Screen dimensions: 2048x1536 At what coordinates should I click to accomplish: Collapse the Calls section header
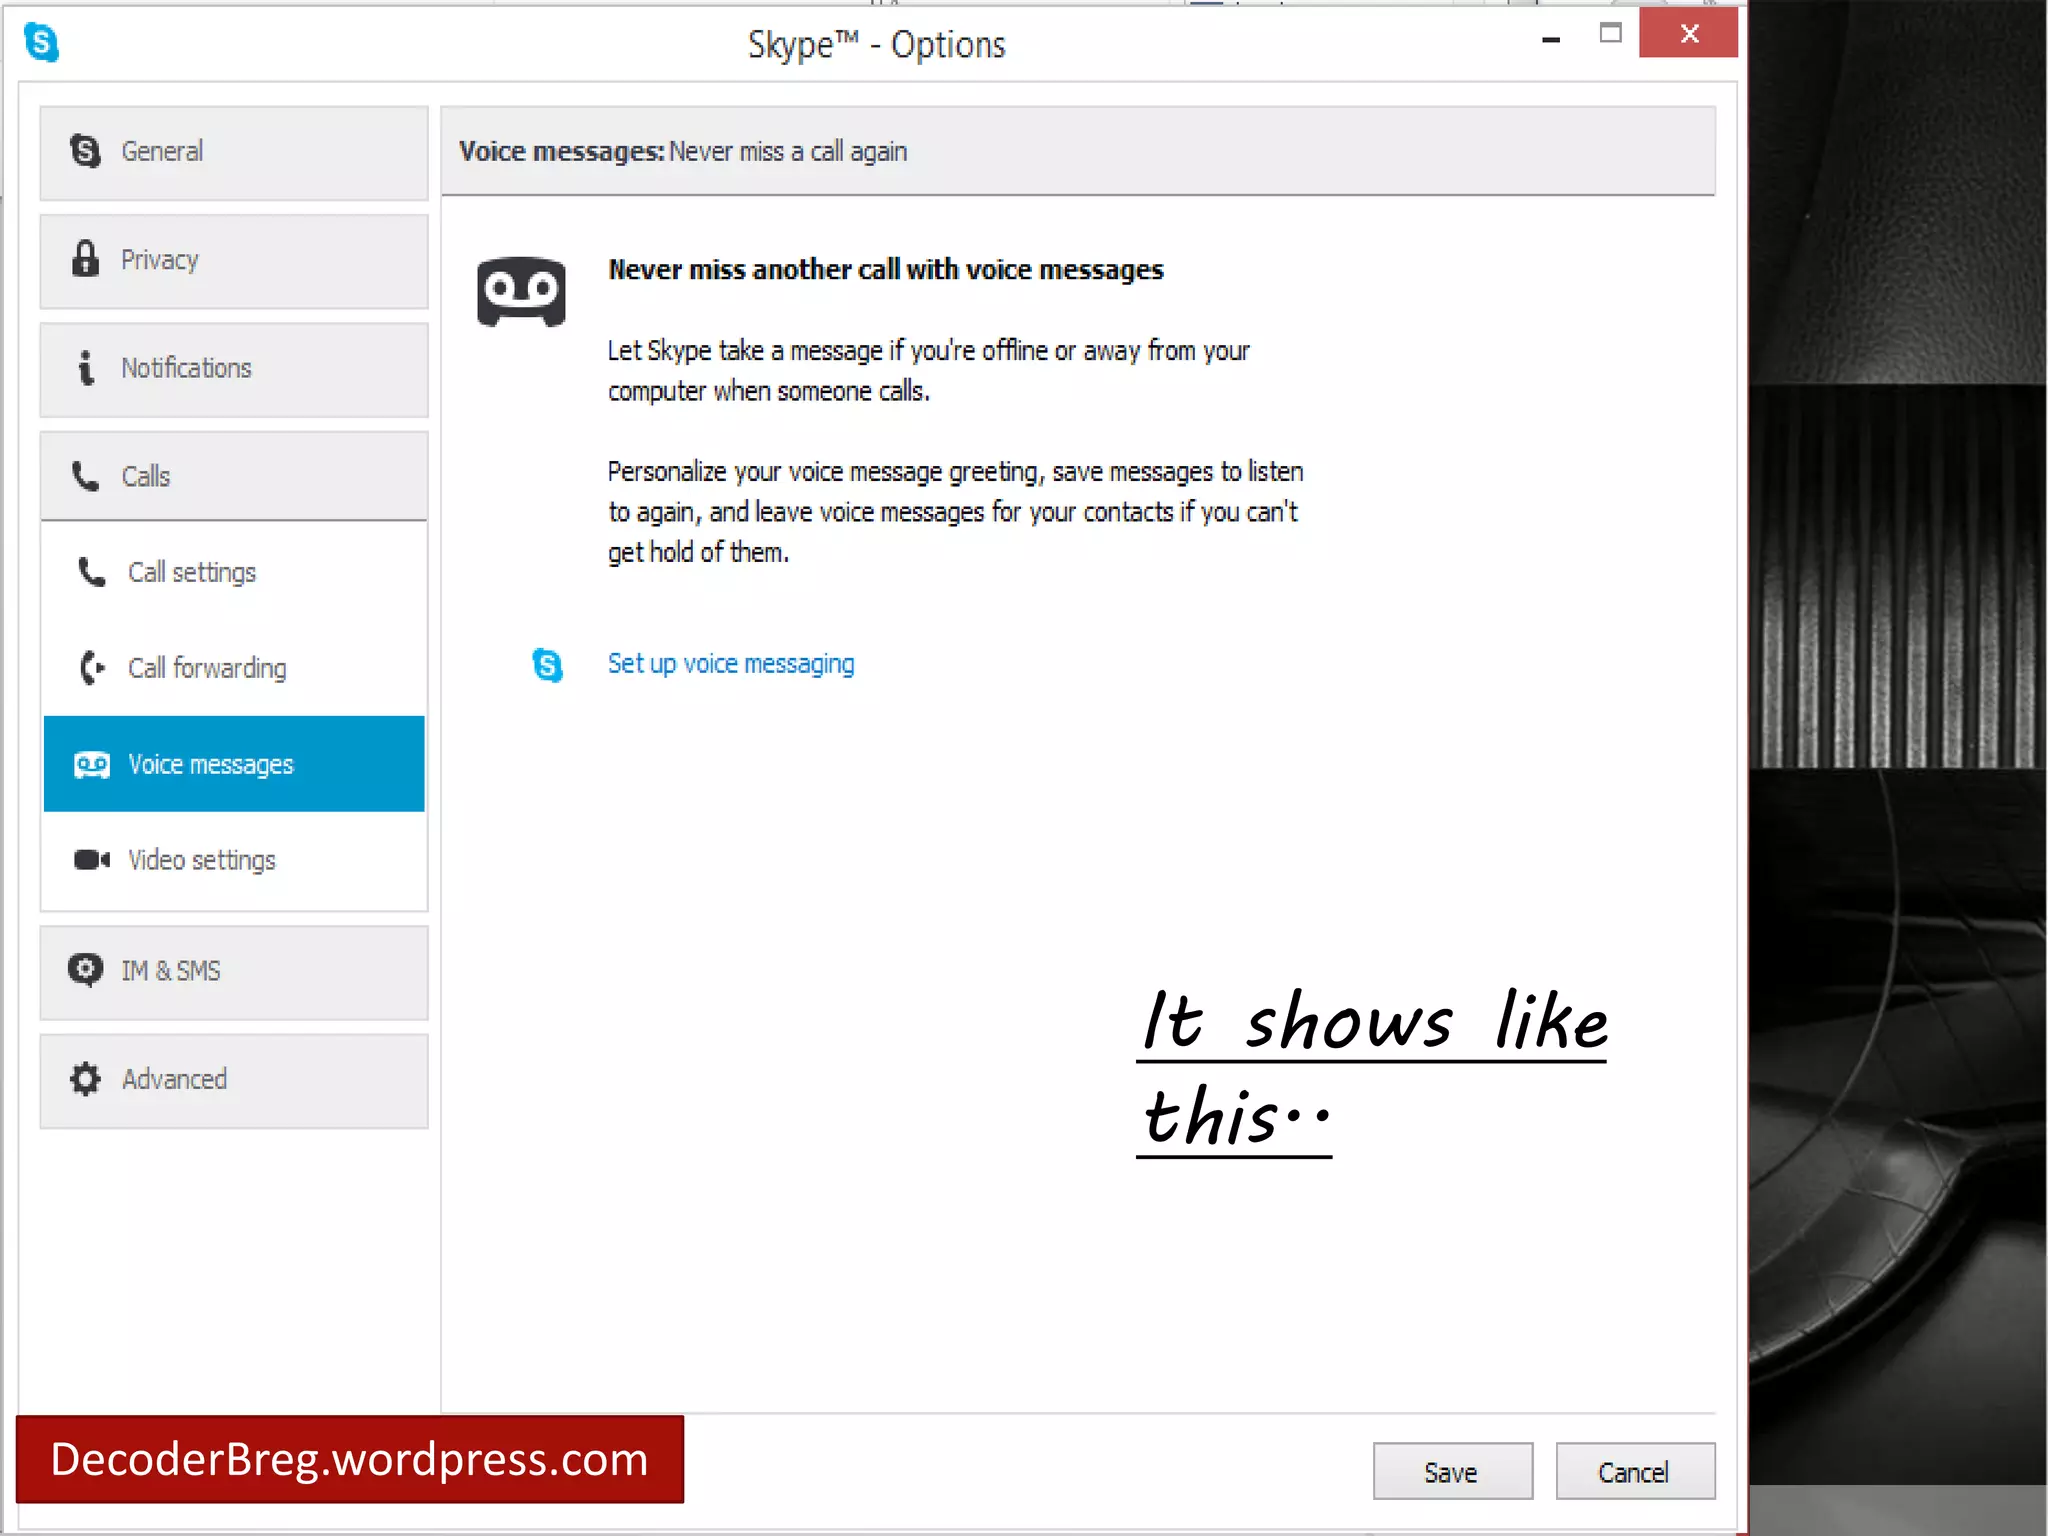234,476
